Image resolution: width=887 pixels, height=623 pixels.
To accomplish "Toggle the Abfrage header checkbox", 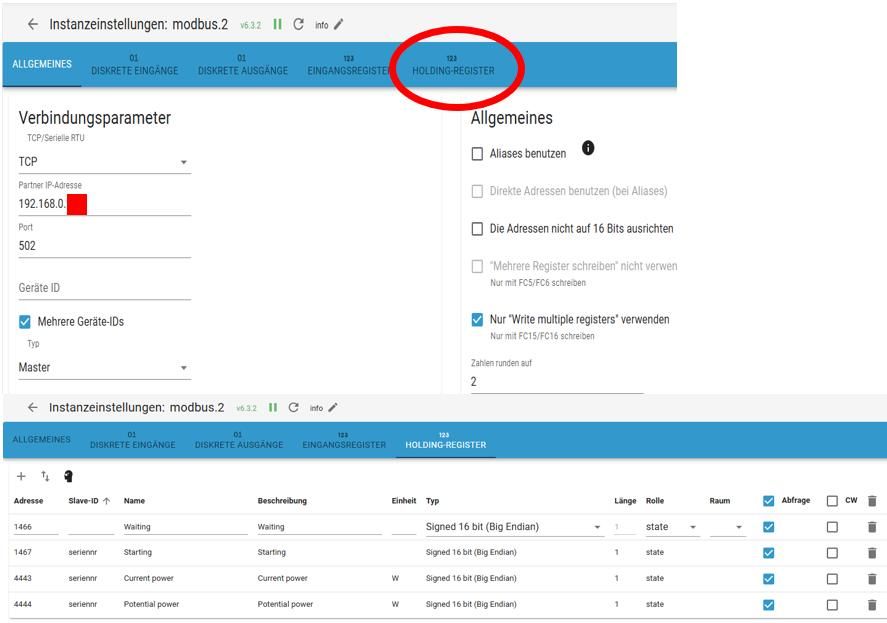I will [768, 501].
